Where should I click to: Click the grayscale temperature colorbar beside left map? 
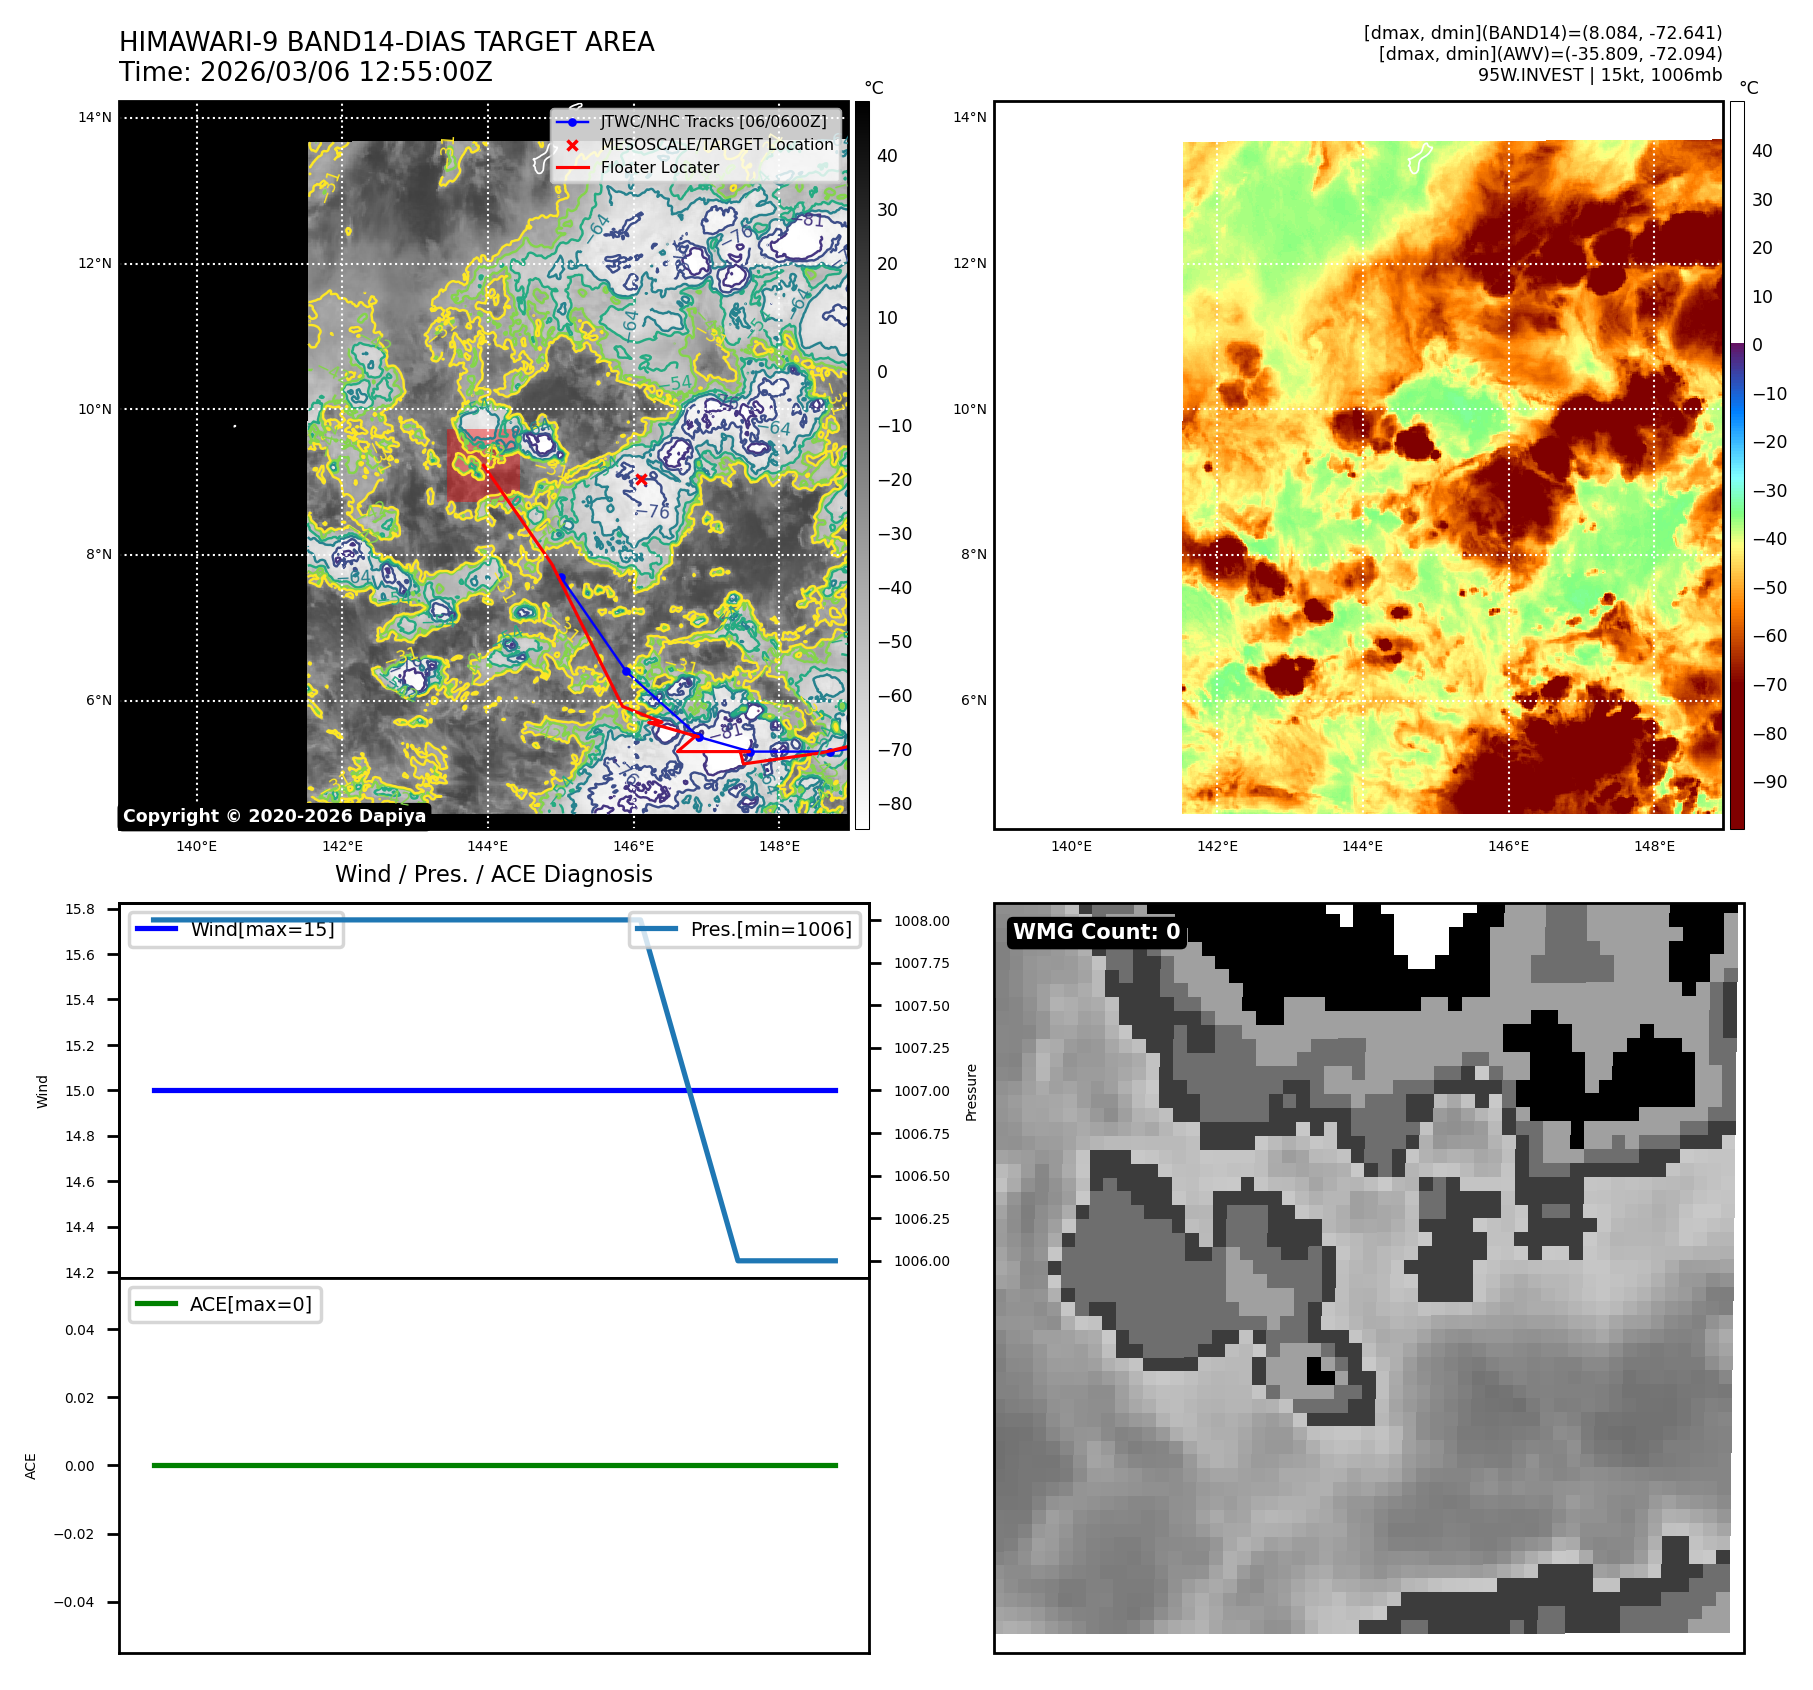[x=862, y=465]
